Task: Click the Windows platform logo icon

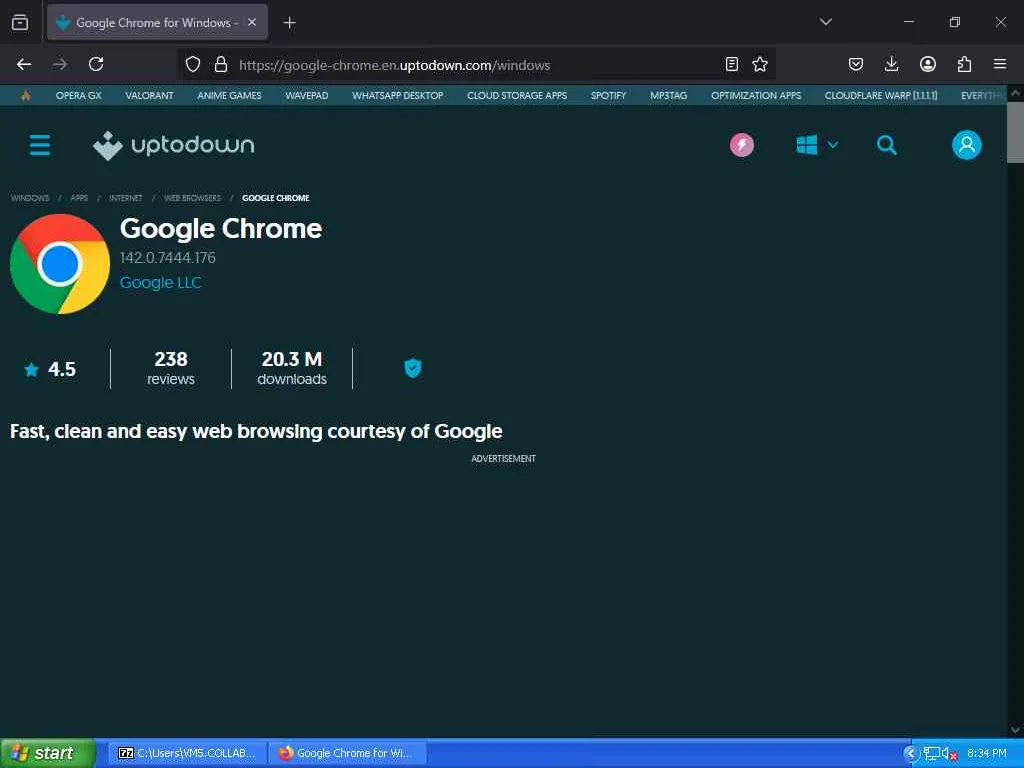Action: 807,145
